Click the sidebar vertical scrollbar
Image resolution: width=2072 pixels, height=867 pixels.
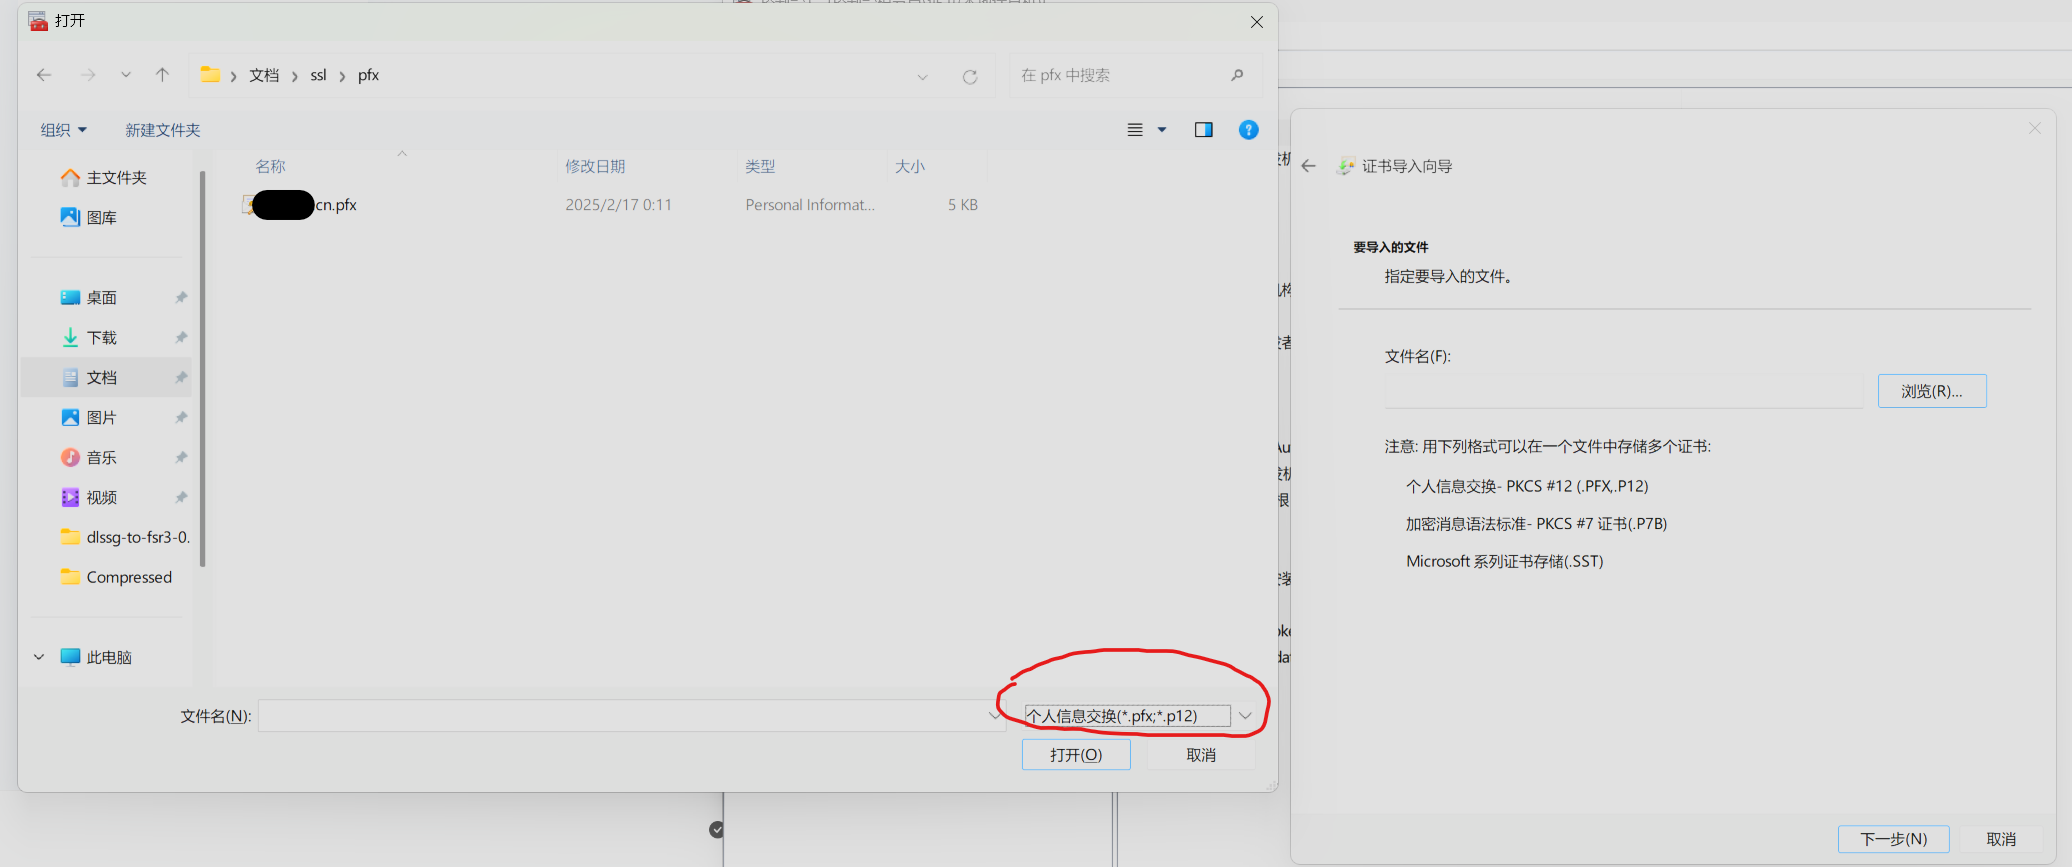pyautogui.click(x=203, y=368)
